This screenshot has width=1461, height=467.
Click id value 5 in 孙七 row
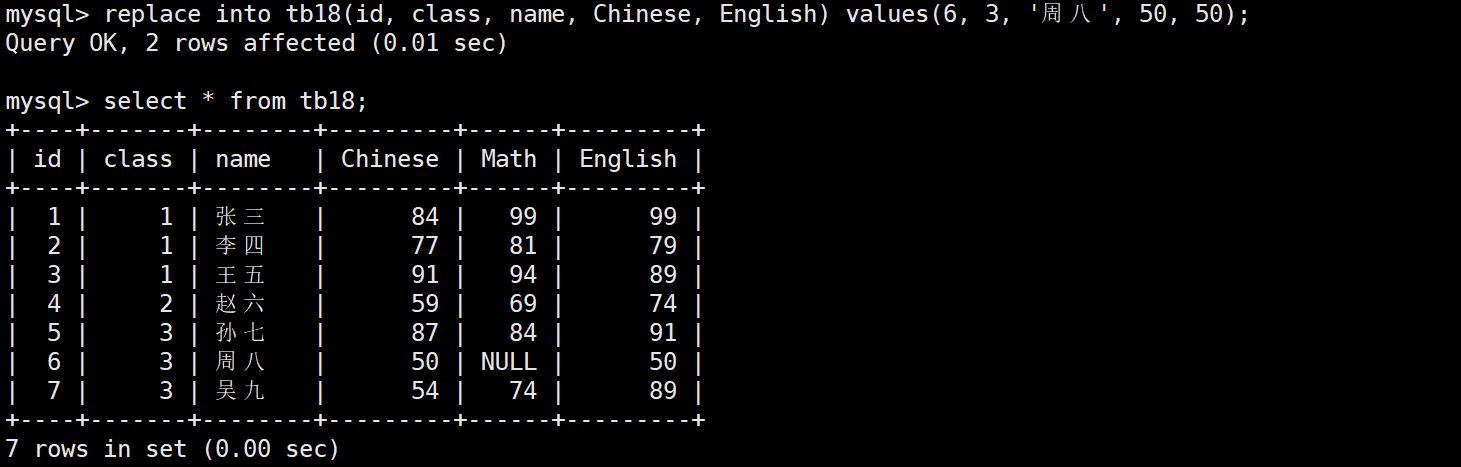[x=54, y=333]
